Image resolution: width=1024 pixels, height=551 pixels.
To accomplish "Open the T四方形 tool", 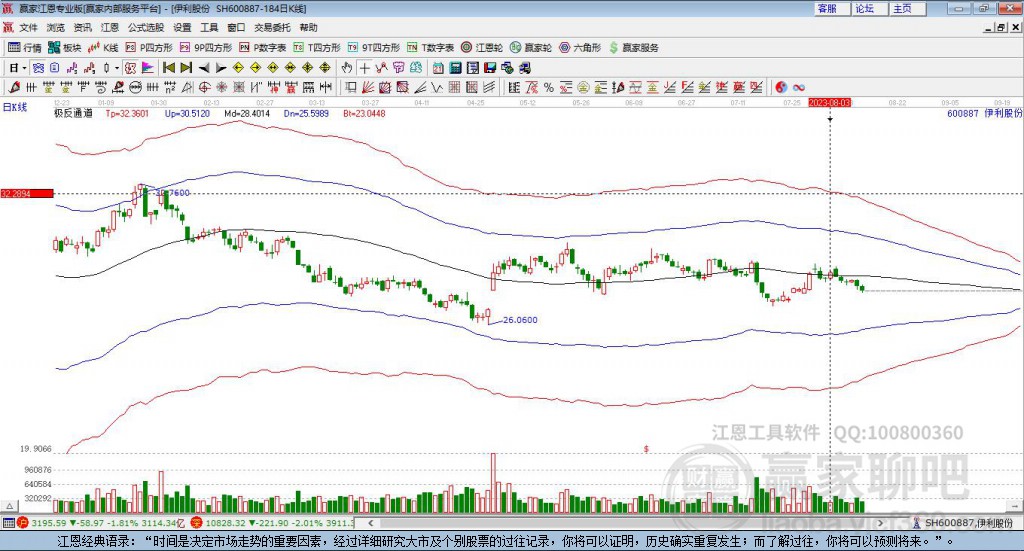I will pos(317,48).
